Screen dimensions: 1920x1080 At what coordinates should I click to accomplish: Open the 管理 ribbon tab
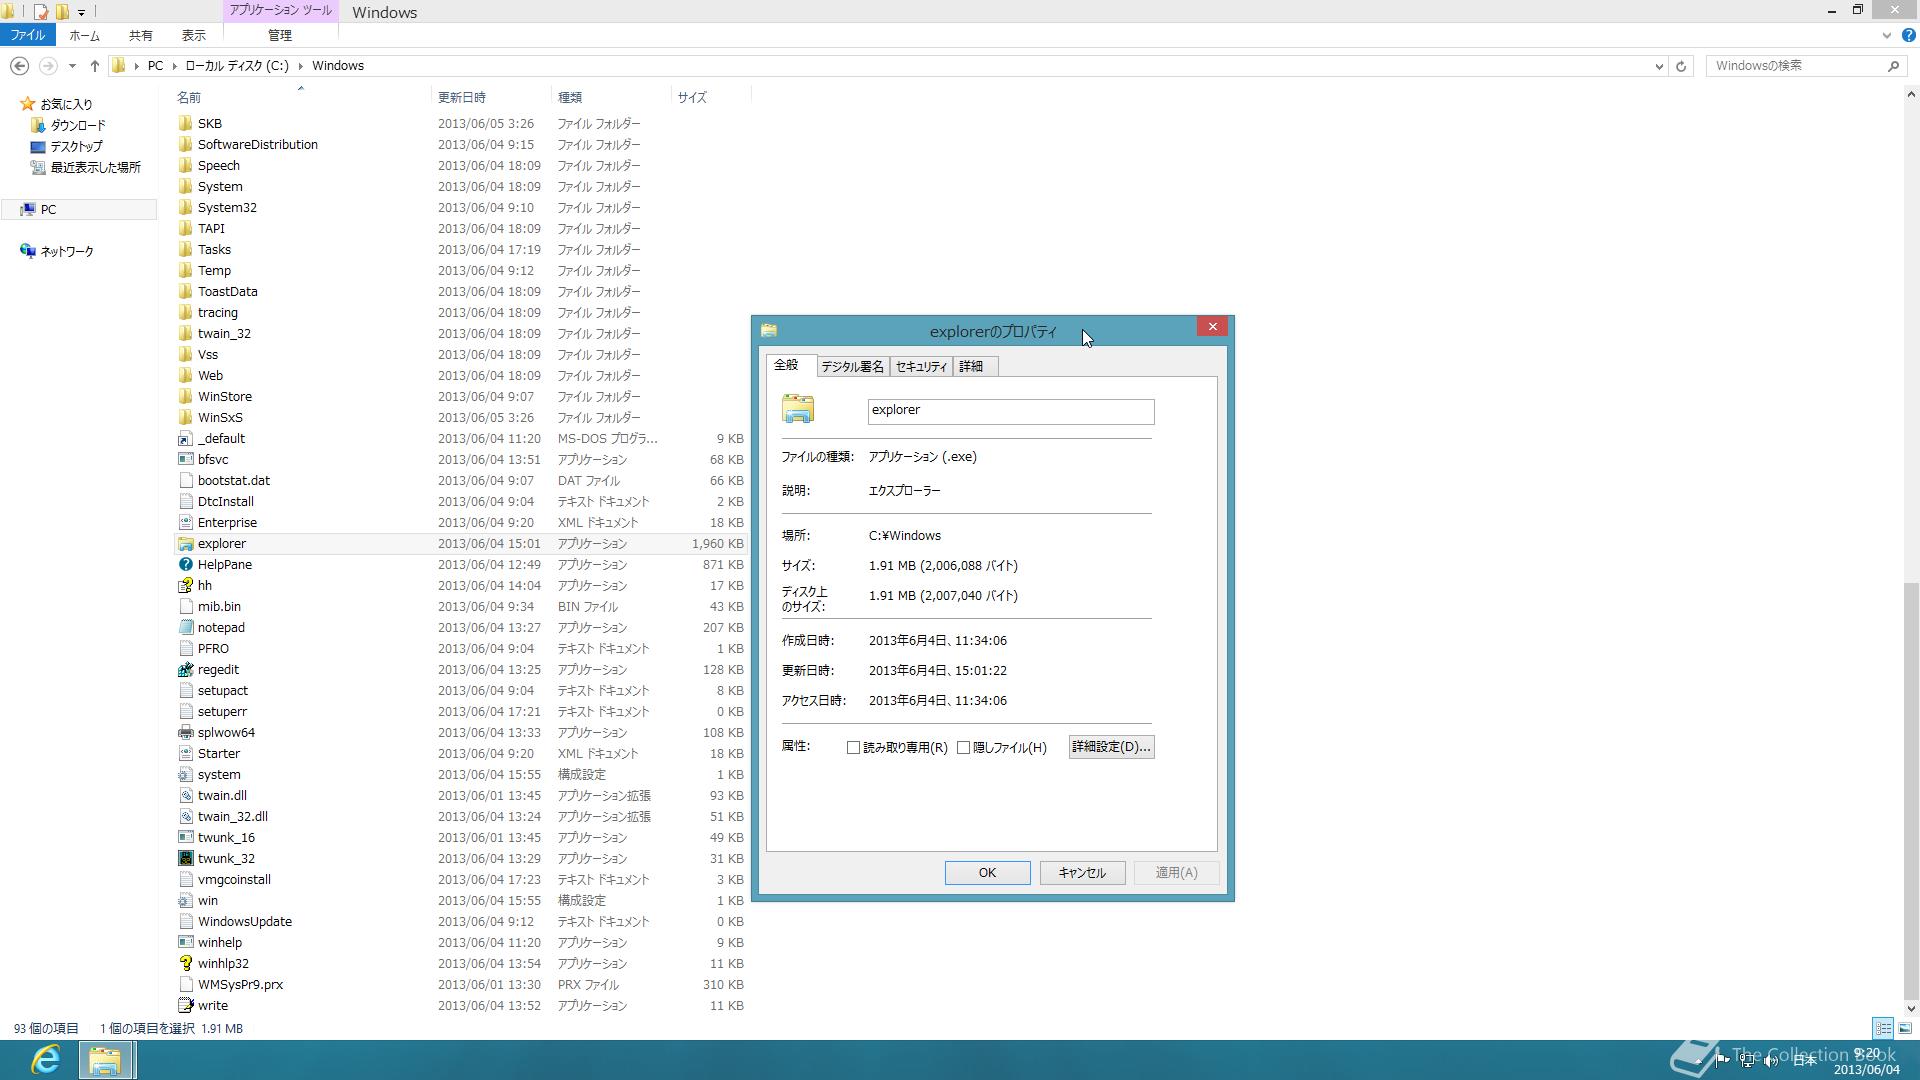(x=280, y=35)
